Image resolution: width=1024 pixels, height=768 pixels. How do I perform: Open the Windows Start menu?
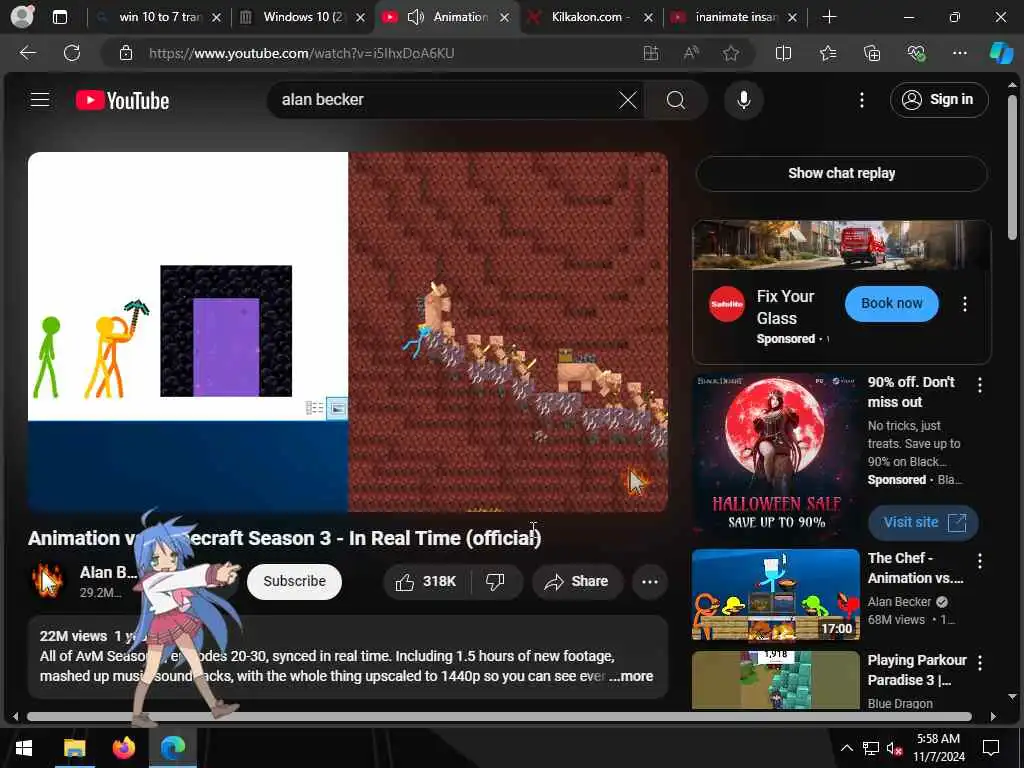tap(24, 748)
